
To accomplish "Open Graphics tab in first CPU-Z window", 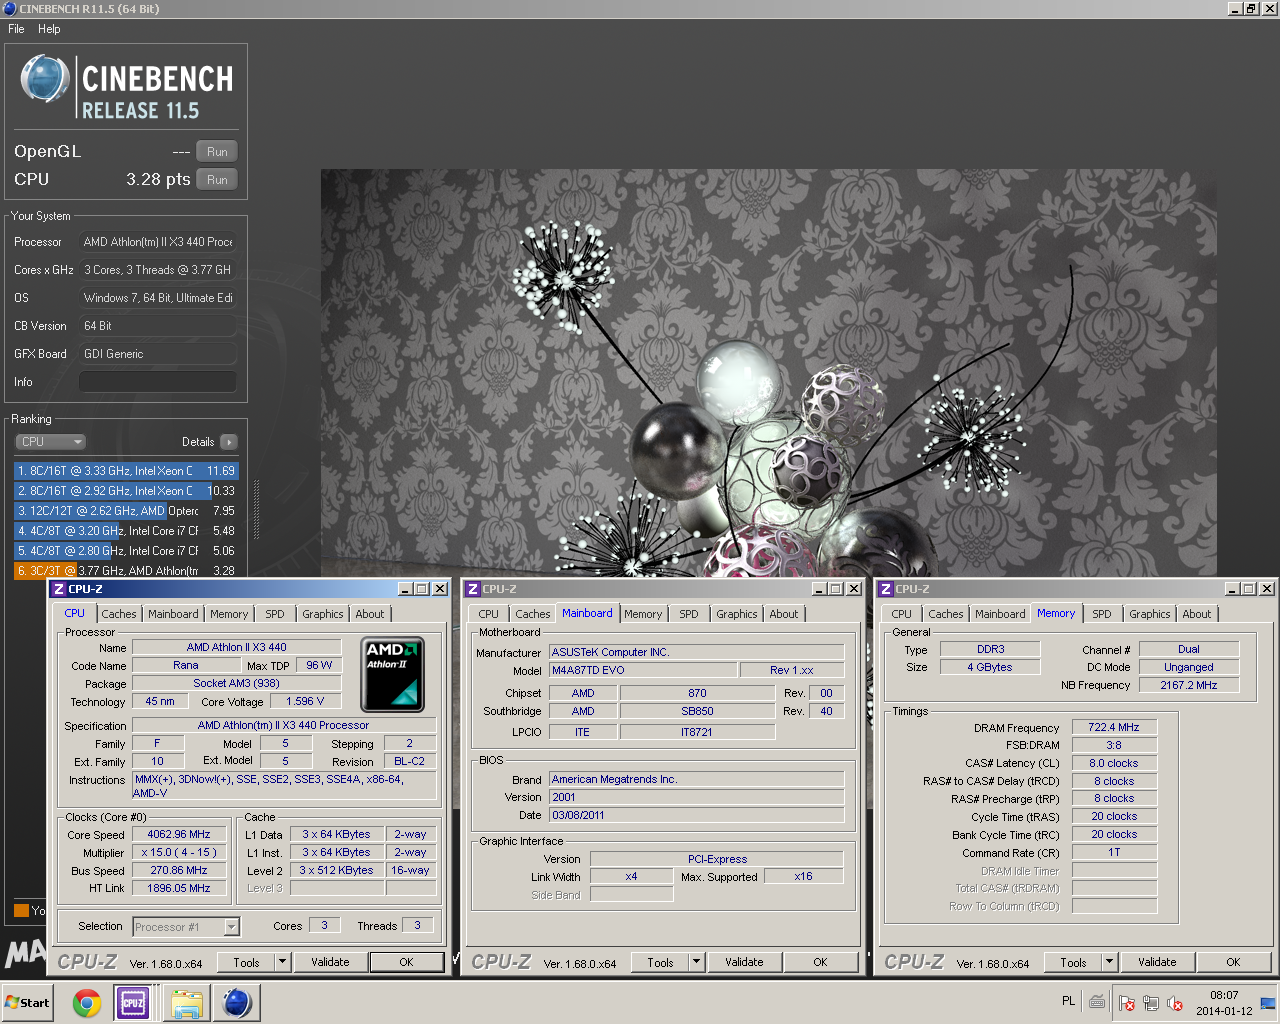I will coord(323,614).
